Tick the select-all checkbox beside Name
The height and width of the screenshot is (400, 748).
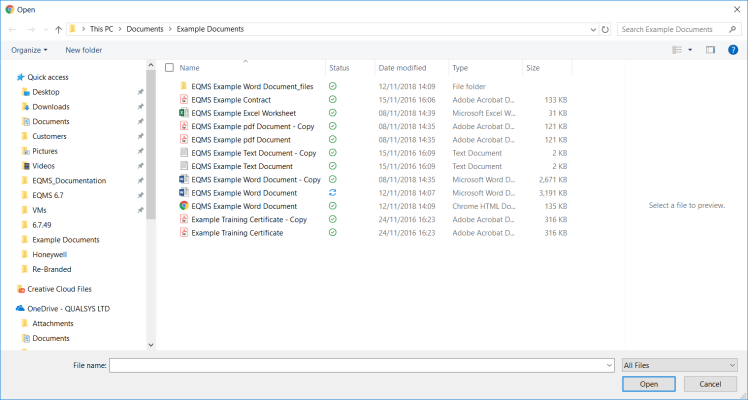tap(169, 68)
